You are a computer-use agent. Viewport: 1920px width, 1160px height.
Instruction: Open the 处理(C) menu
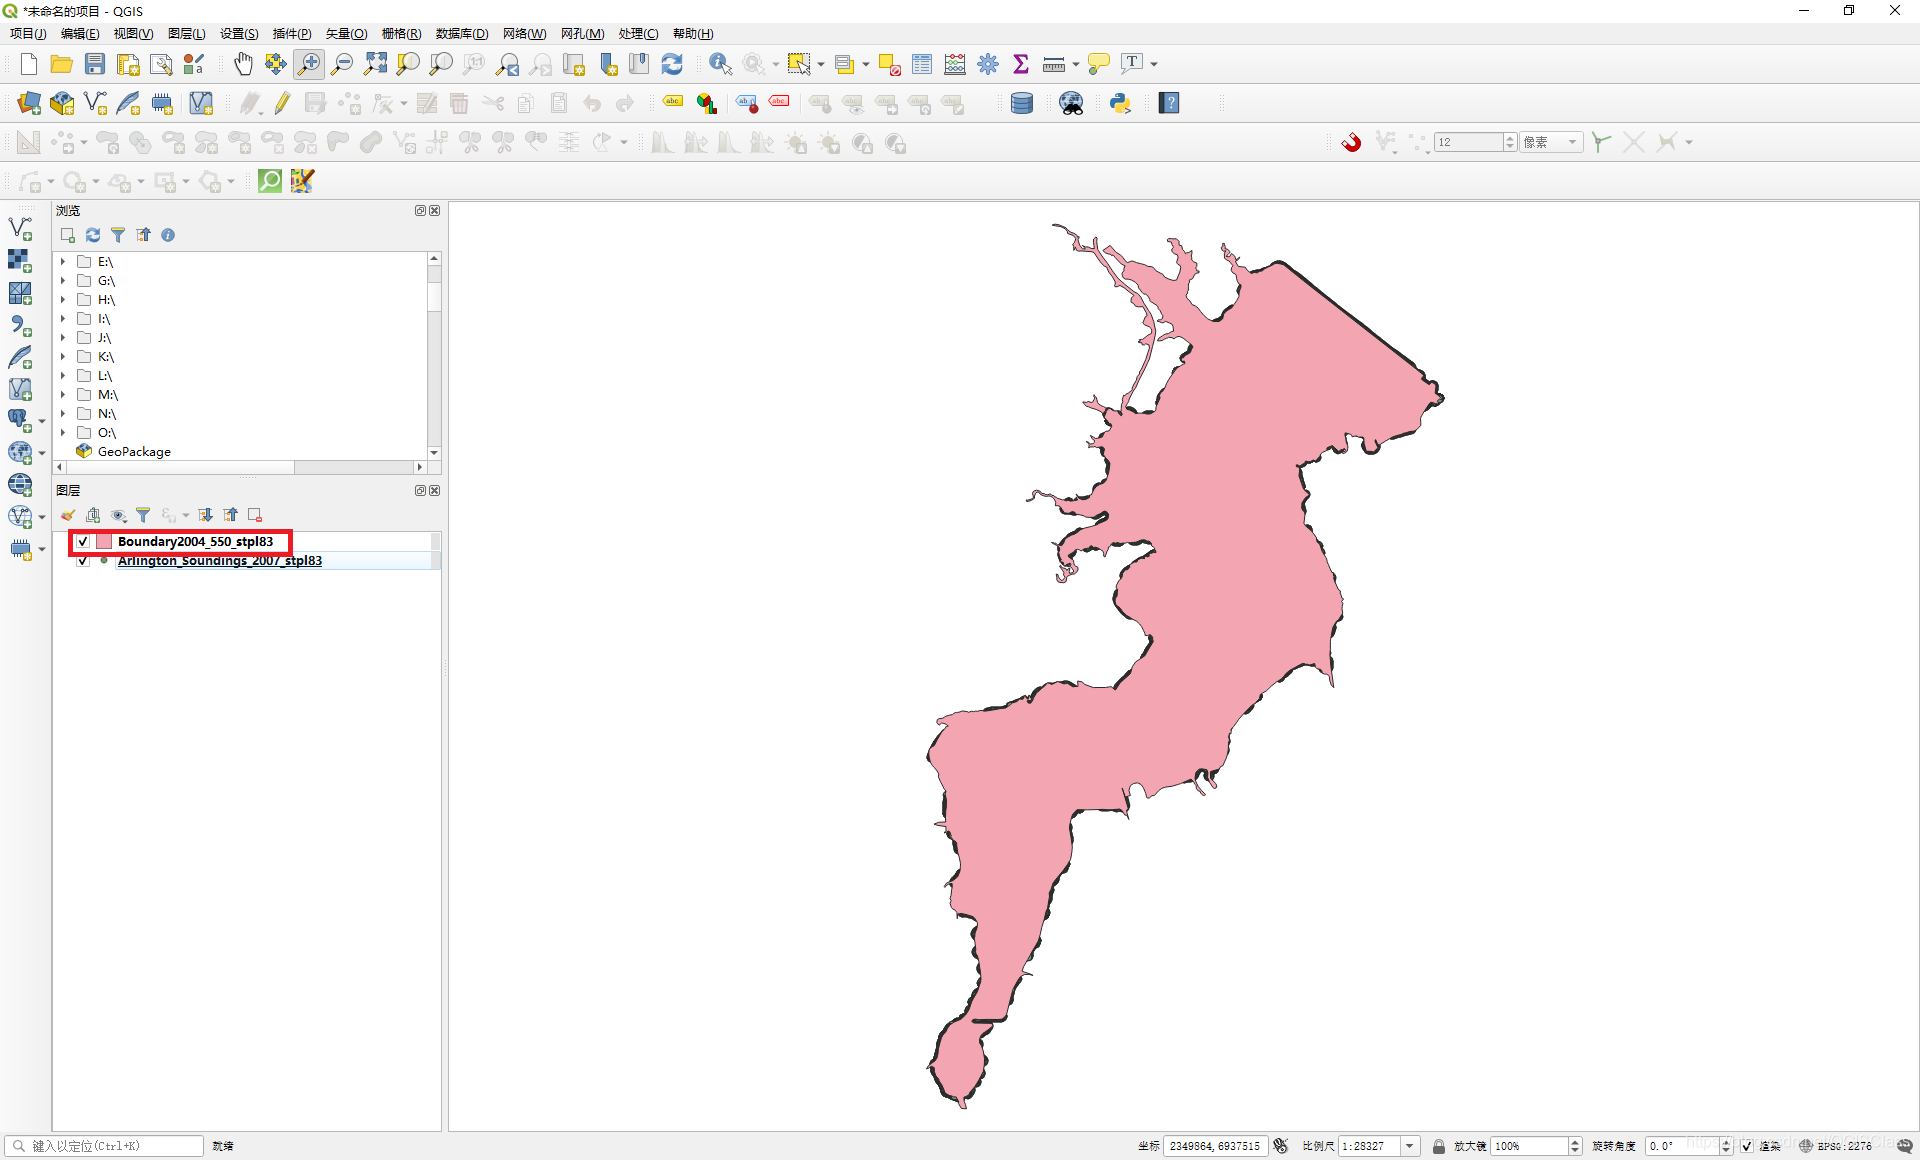pyautogui.click(x=638, y=34)
